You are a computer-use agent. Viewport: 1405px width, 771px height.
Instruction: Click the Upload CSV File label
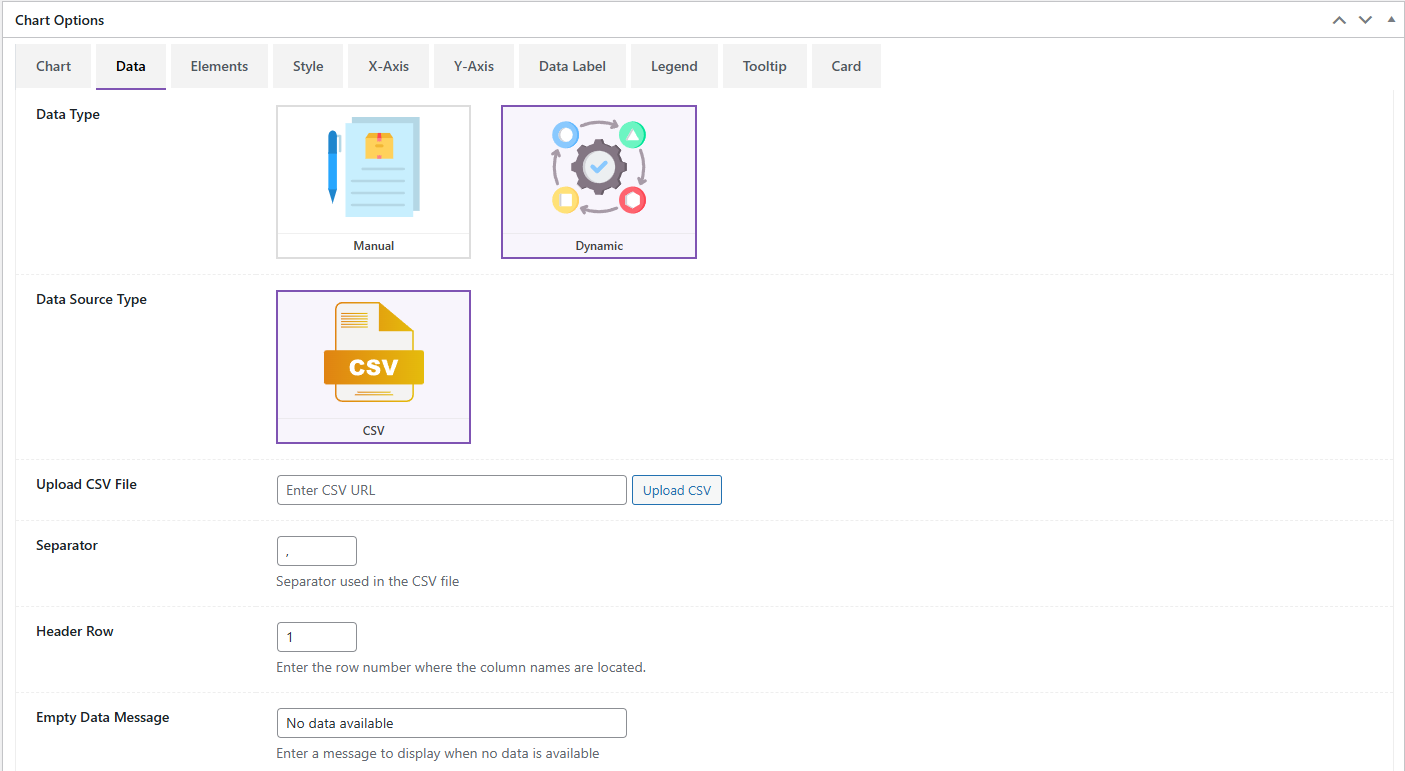(87, 484)
